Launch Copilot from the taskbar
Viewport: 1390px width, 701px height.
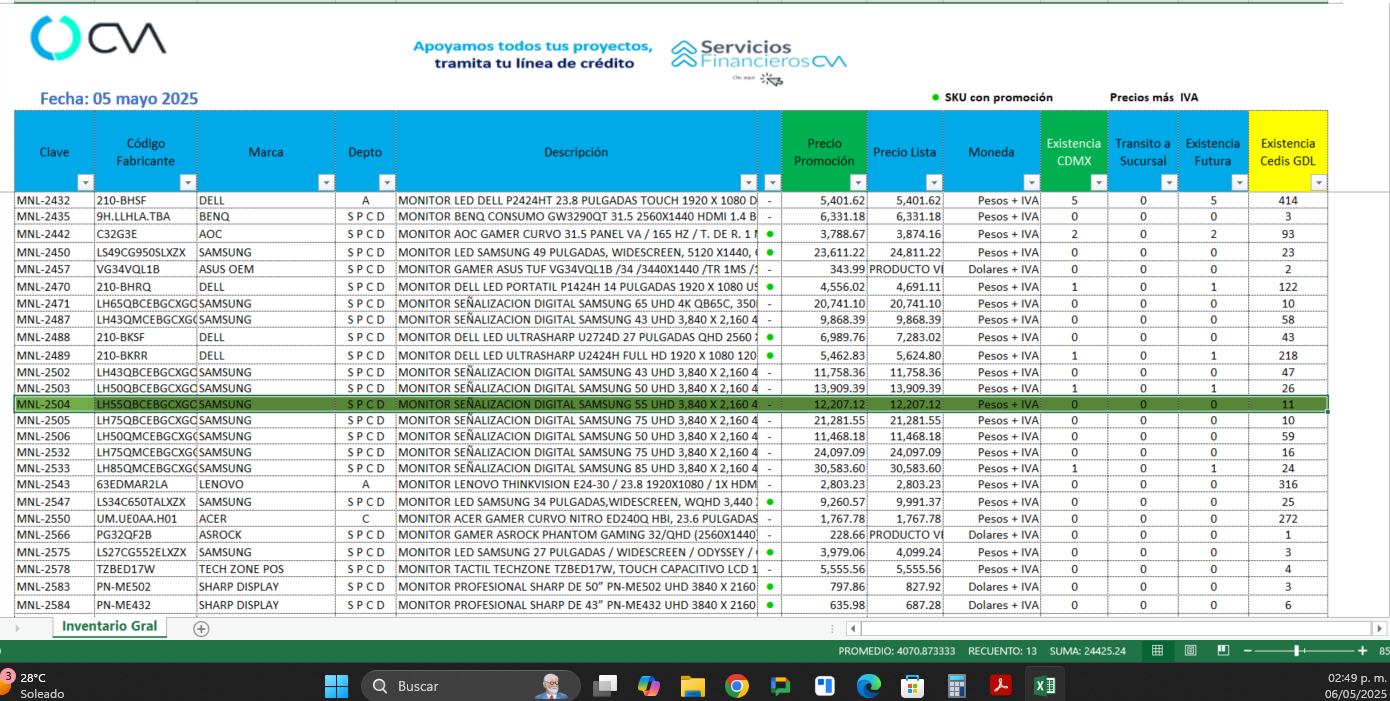(649, 686)
